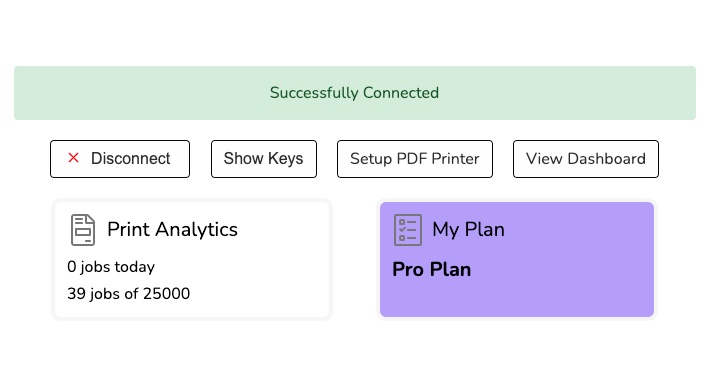Screen dimensions: 711x370
Task: Click the Print Analytics document icon
Action: coord(83,230)
